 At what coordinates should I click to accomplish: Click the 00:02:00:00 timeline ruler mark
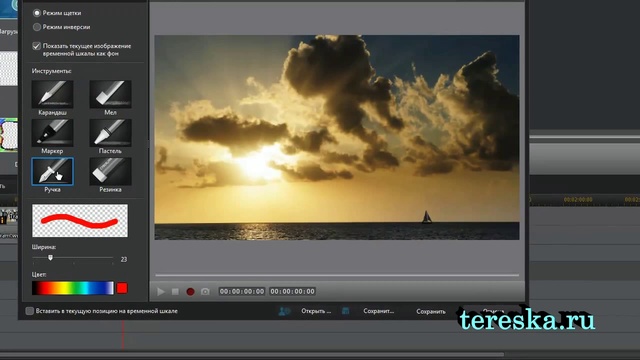point(578,200)
